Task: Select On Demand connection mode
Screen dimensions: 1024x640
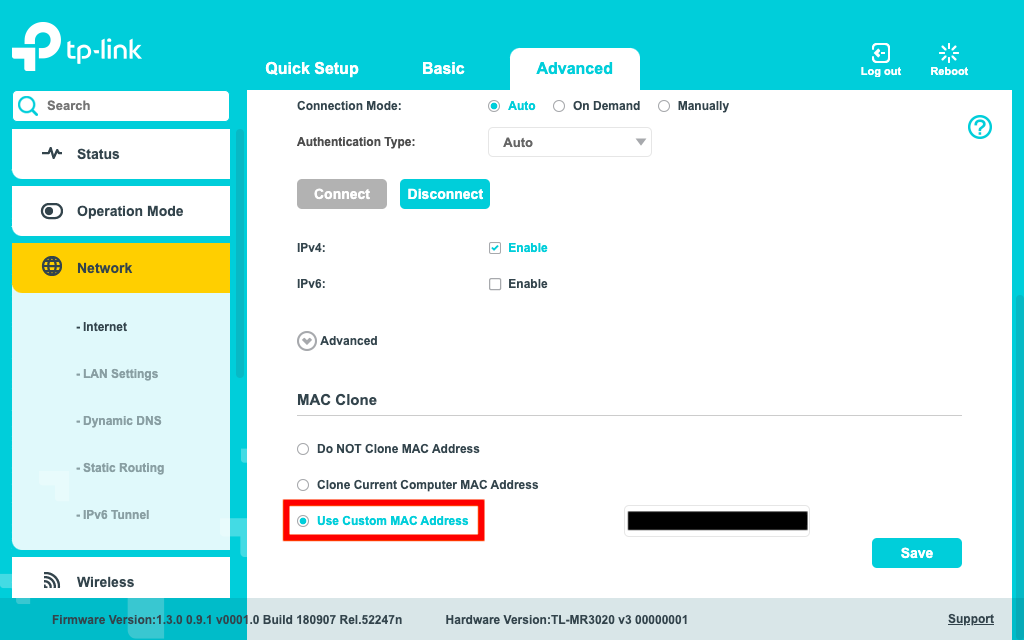Action: [x=559, y=106]
